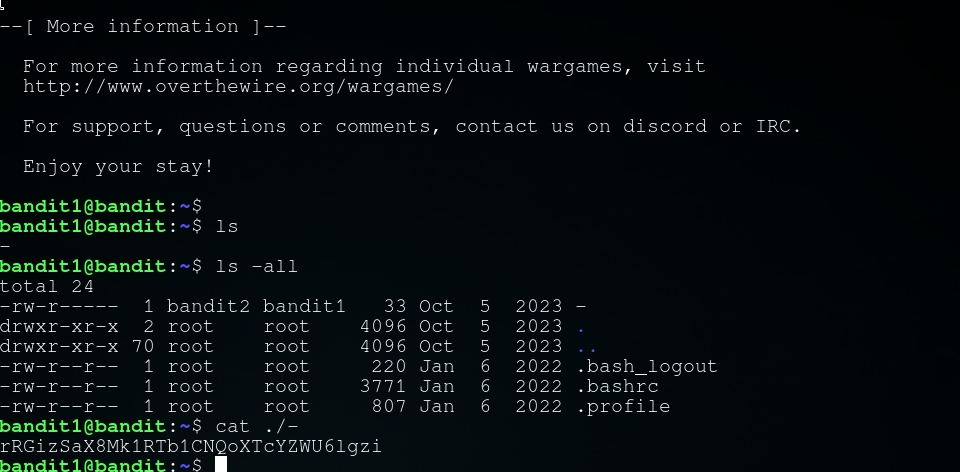Click the .bashrc filename in the listing
The image size is (960, 472).
pos(617,386)
